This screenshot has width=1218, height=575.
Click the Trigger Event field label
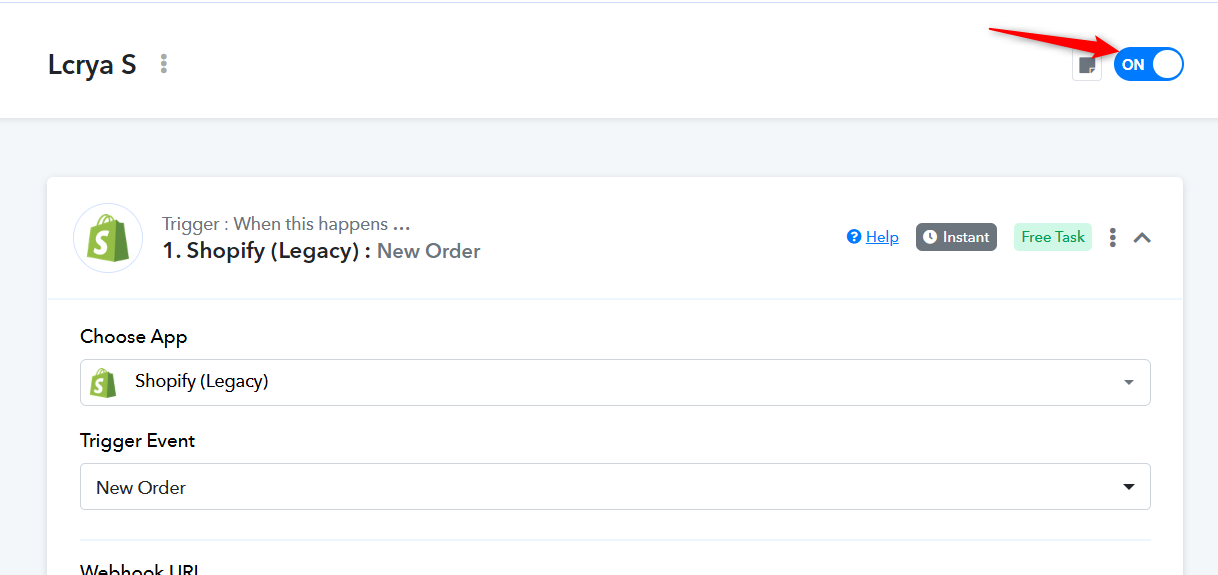(138, 441)
